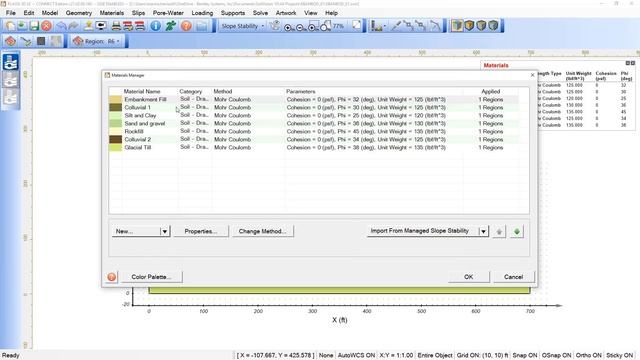This screenshot has width=640, height=360.
Task: Click Cancel in Materials Manager
Action: (x=513, y=277)
